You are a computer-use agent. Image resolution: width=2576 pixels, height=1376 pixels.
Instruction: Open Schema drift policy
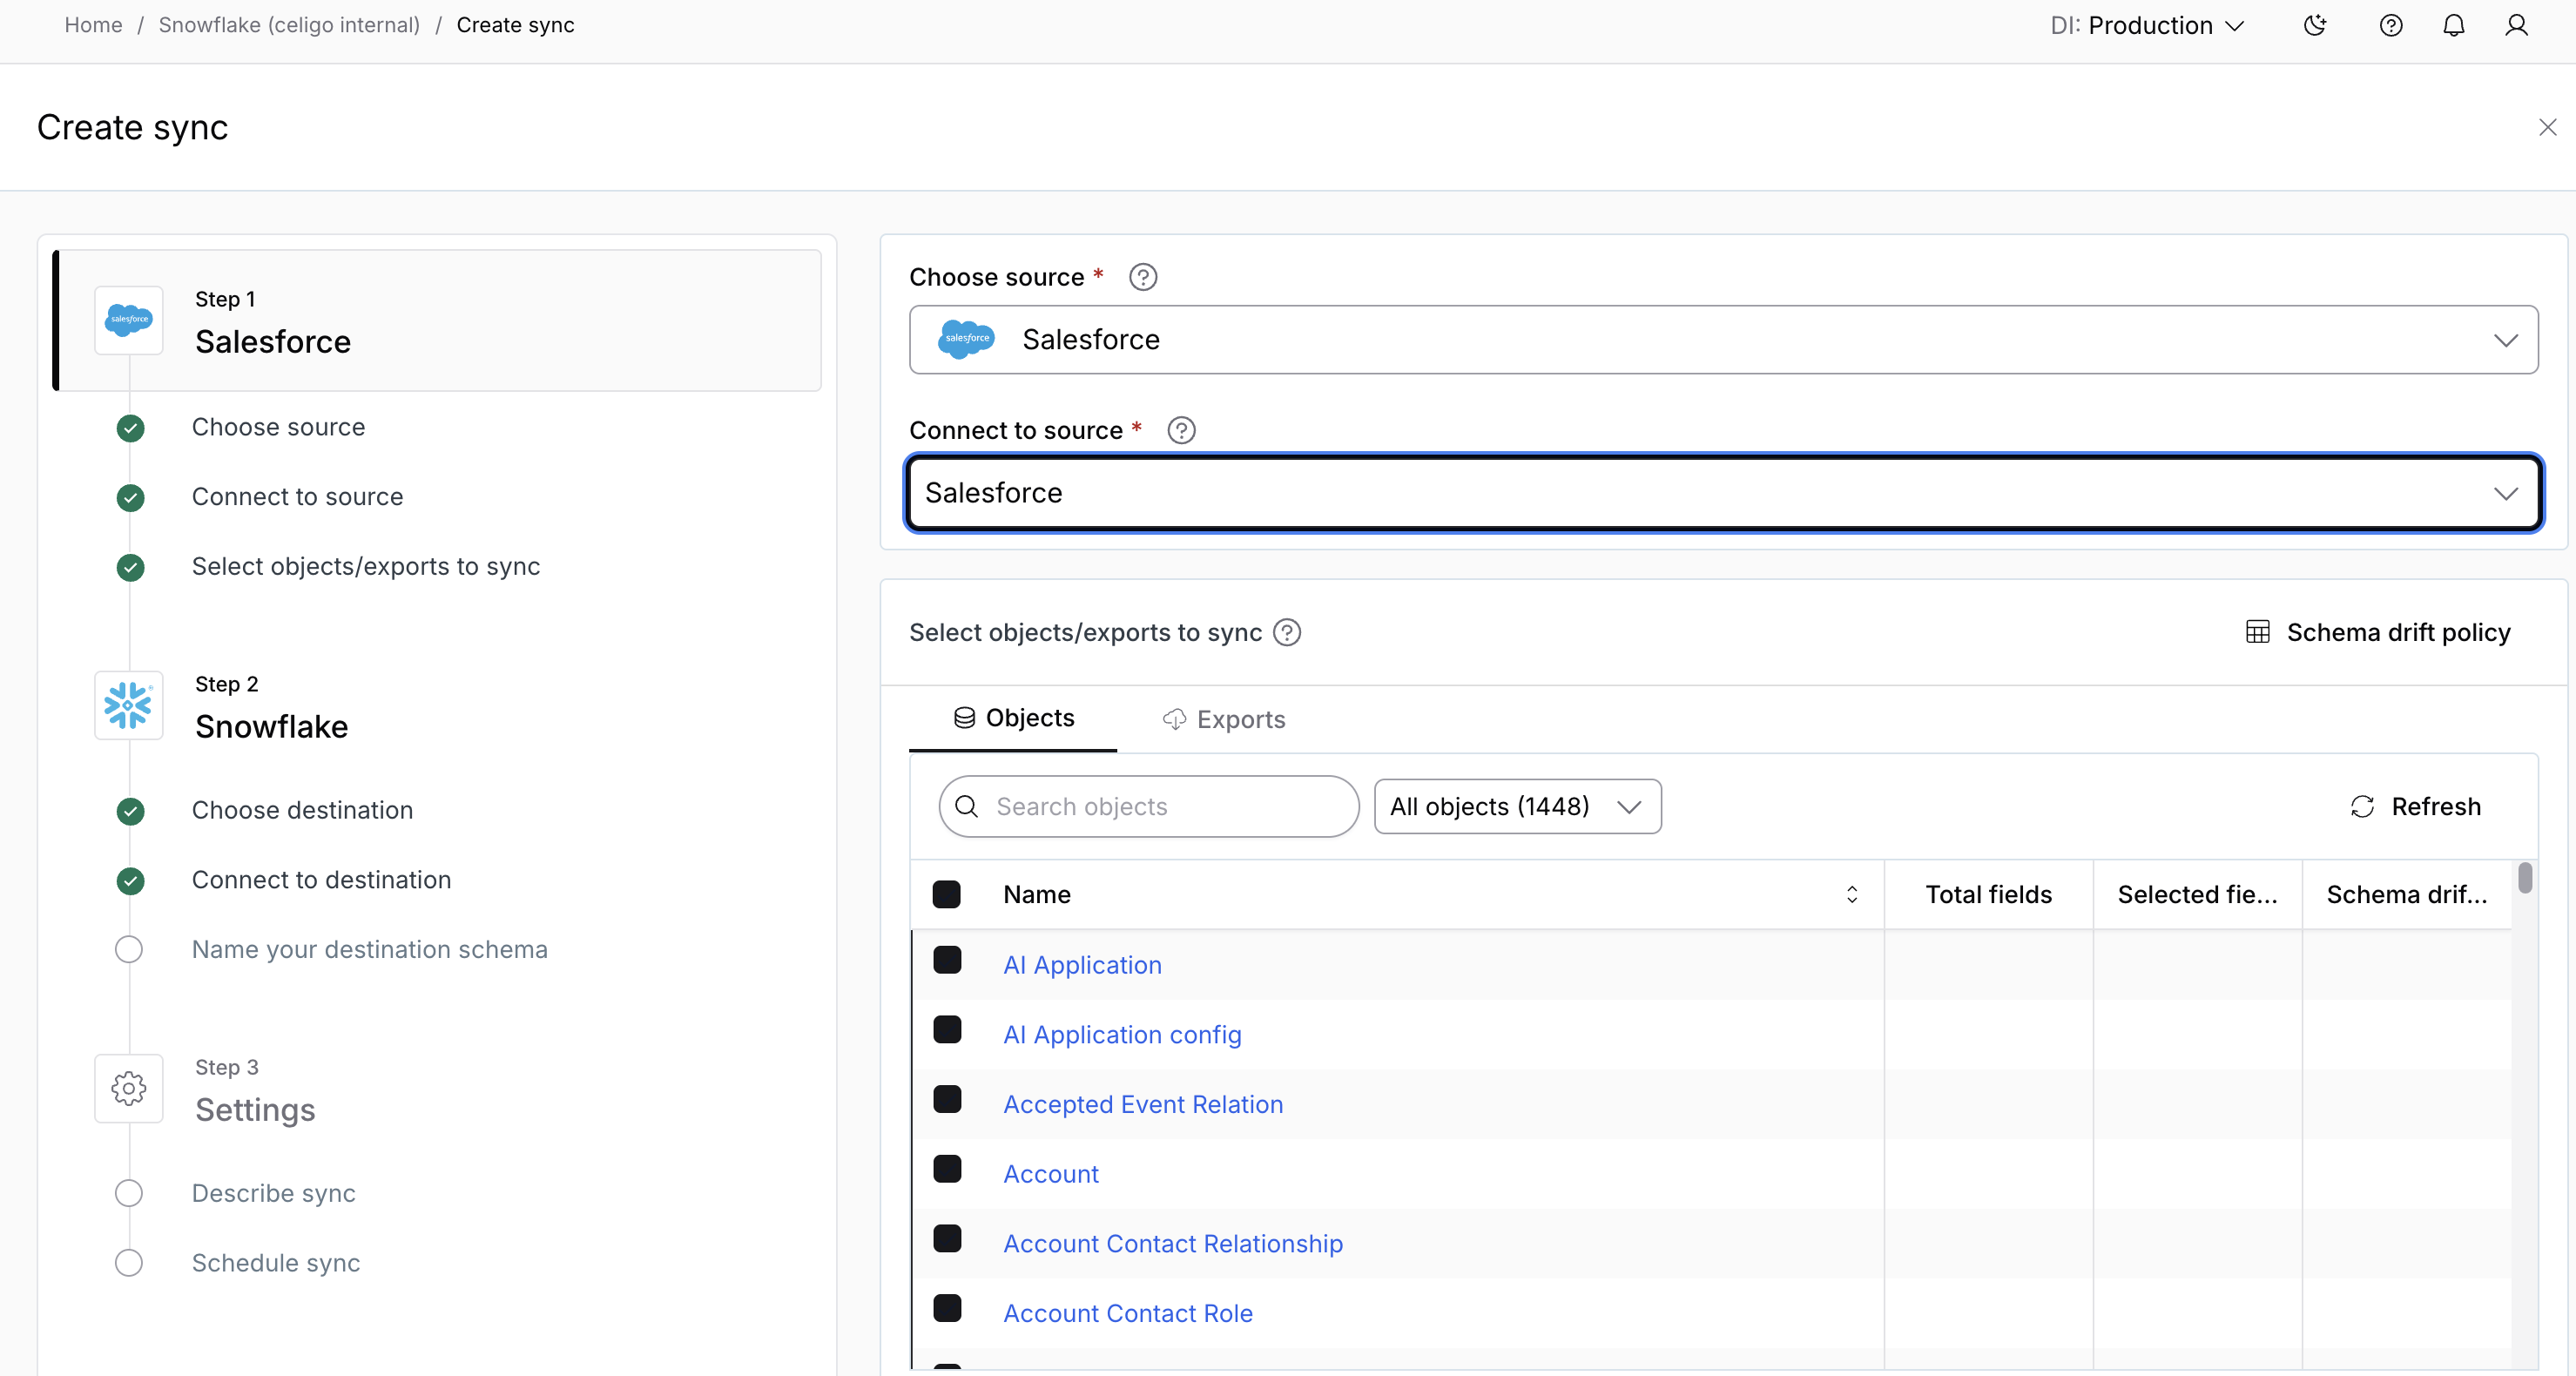pos(2378,633)
